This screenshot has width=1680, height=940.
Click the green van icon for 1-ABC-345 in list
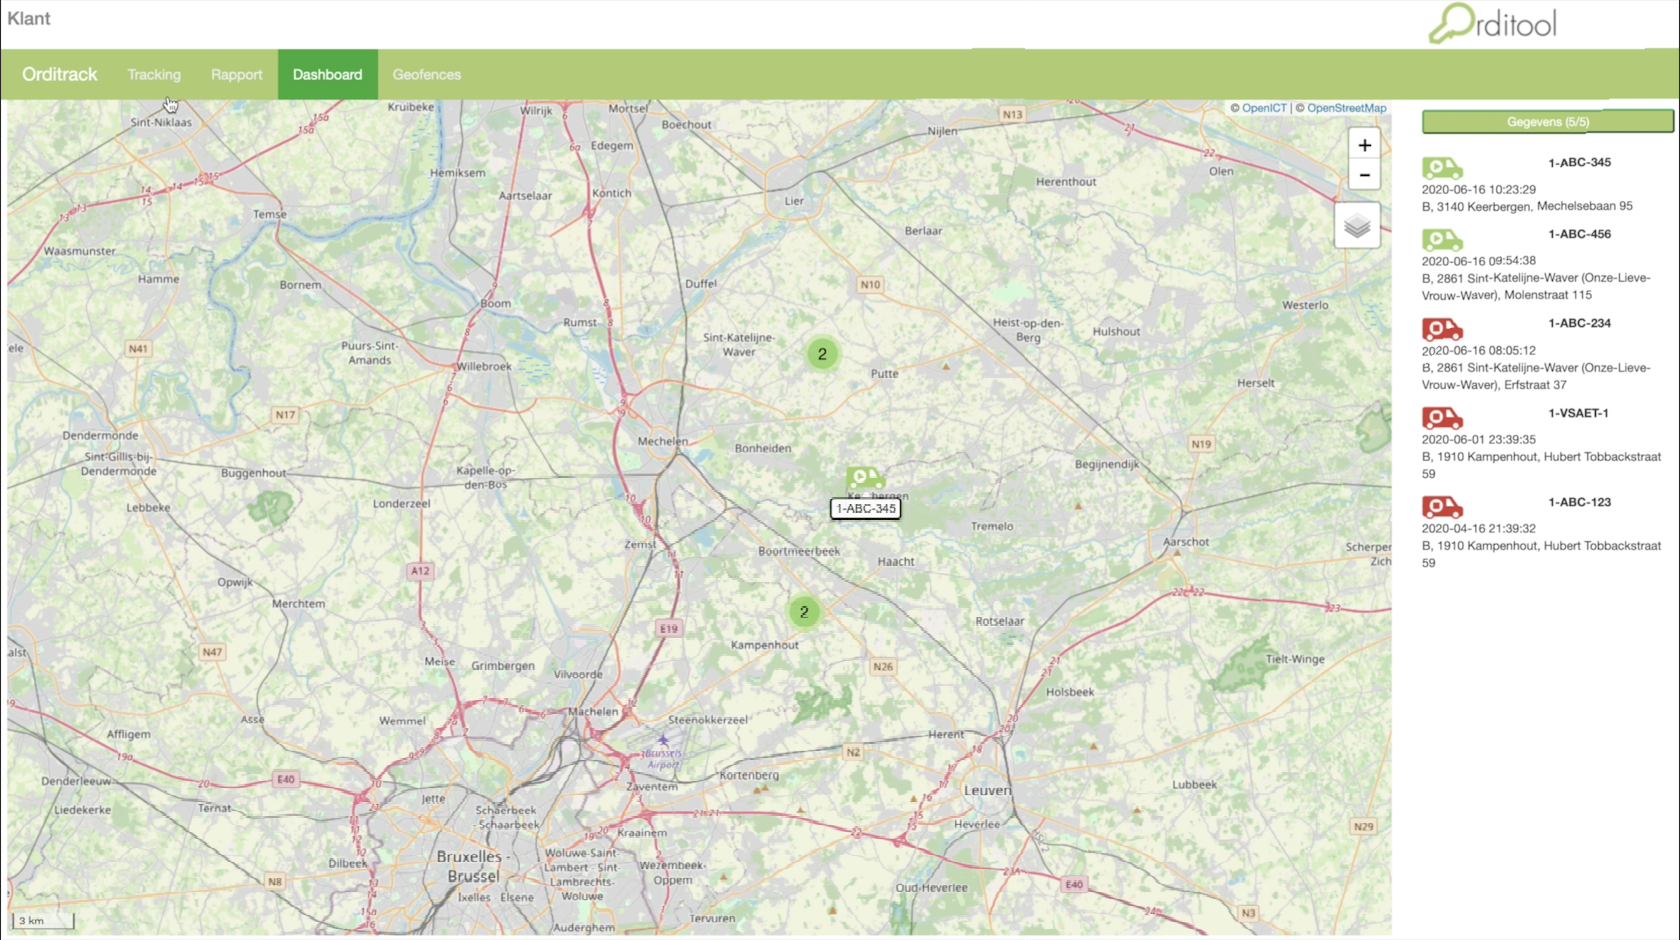click(x=1442, y=168)
